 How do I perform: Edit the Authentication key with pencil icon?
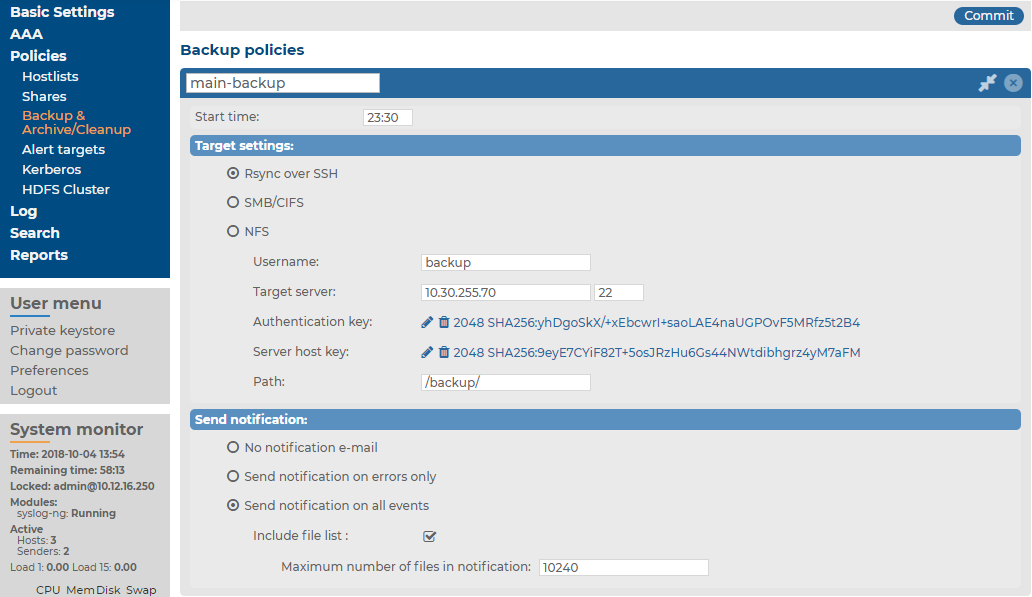point(427,323)
